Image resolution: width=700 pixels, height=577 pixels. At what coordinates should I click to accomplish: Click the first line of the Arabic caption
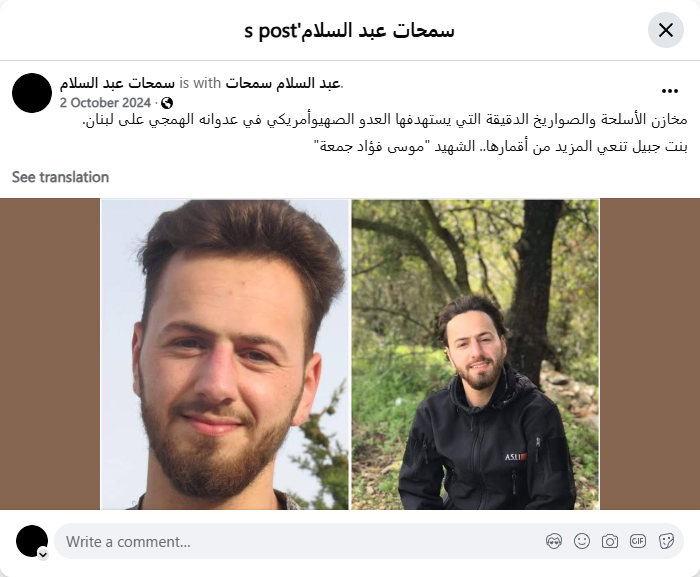pyautogui.click(x=385, y=120)
